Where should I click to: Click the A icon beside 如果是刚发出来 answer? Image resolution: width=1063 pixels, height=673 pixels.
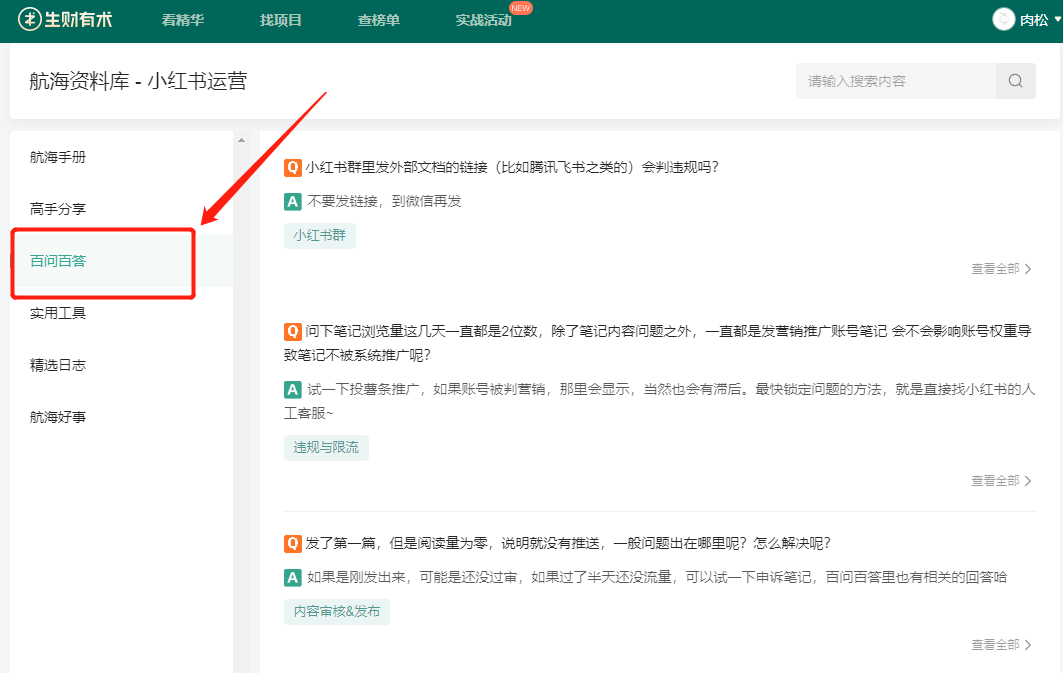(x=292, y=577)
